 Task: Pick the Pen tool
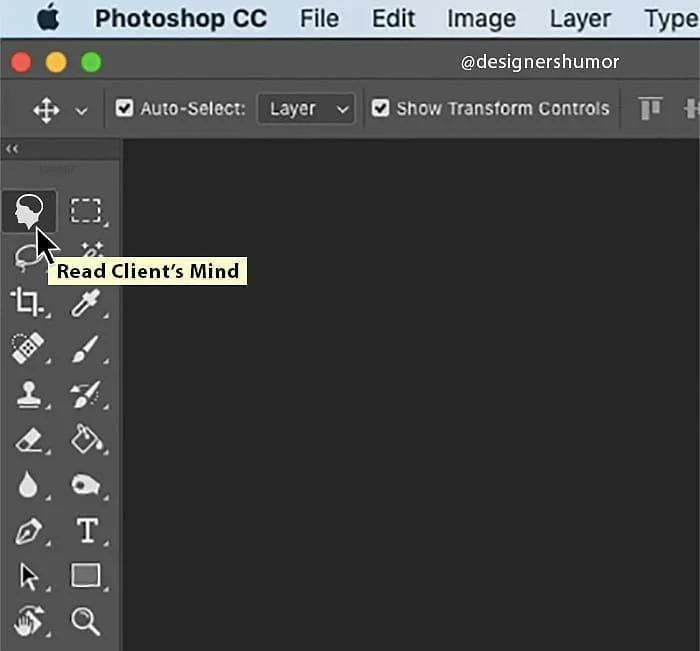click(28, 531)
